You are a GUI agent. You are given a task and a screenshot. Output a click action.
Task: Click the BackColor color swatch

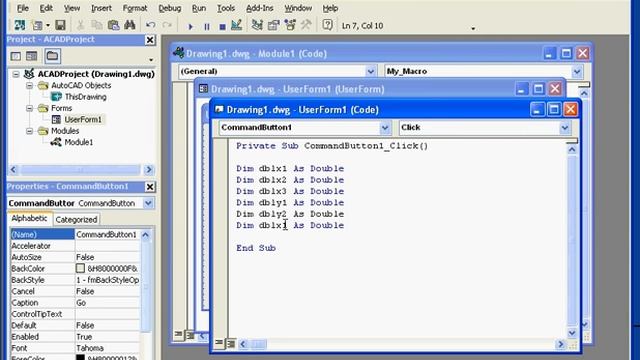point(80,269)
